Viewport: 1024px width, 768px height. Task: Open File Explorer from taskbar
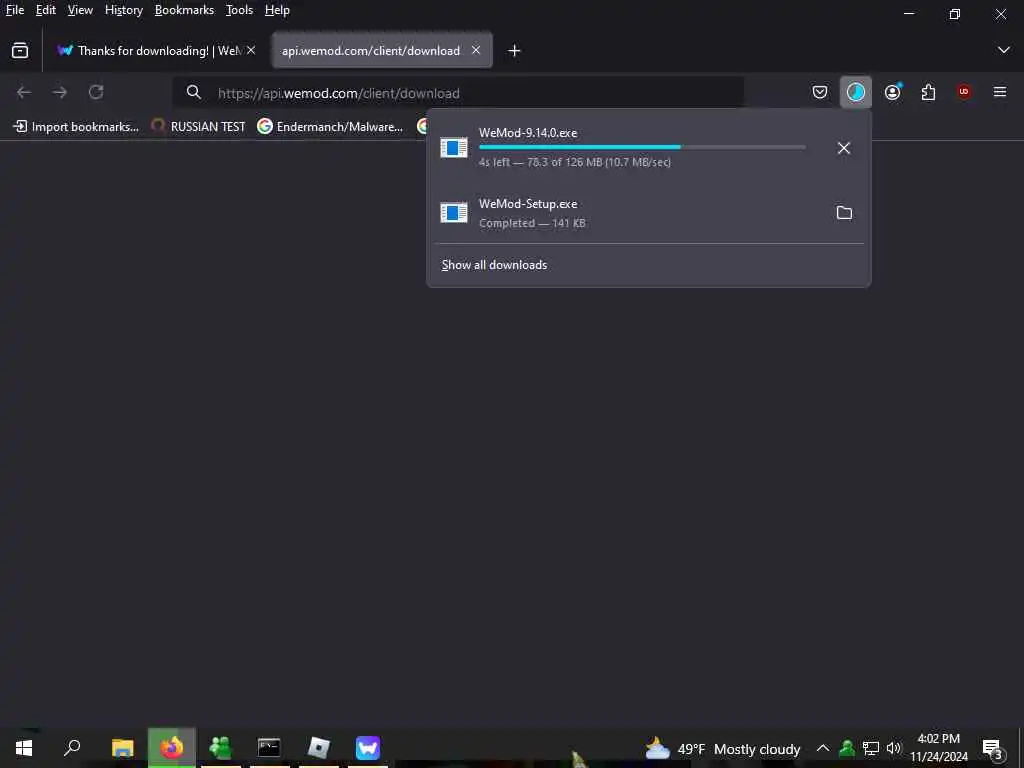click(x=123, y=747)
